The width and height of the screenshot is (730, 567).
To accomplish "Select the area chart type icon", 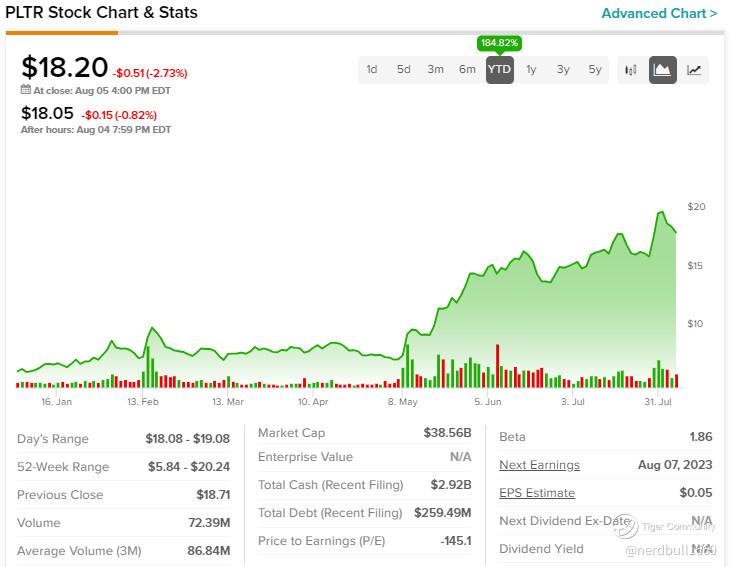I will click(x=662, y=70).
